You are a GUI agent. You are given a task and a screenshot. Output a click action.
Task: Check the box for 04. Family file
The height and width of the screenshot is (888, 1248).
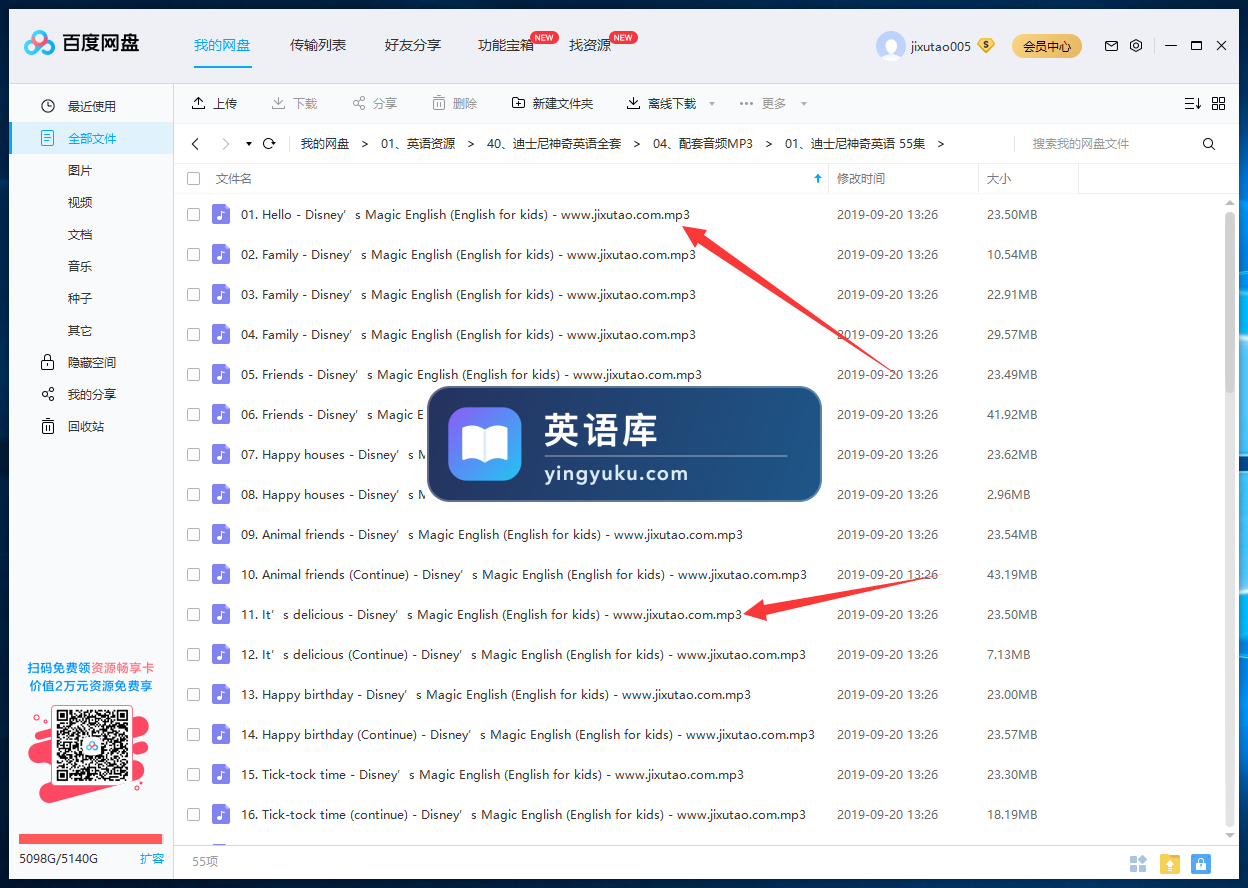(x=193, y=334)
